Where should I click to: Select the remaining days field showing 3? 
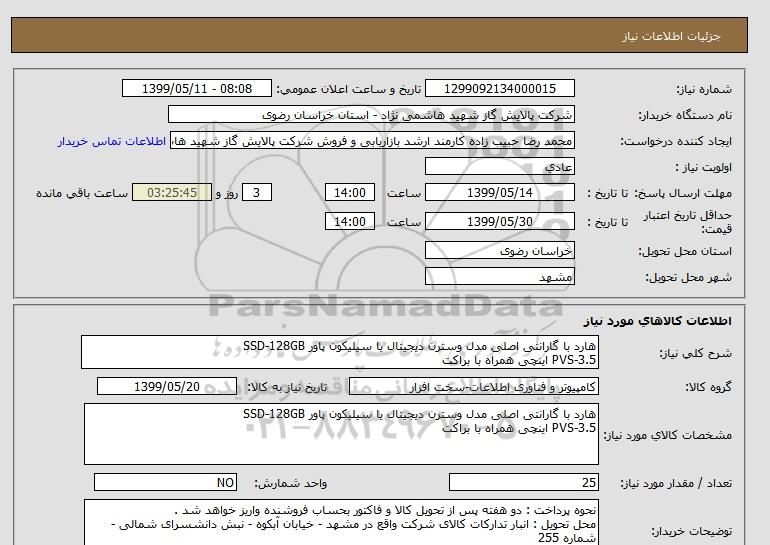coord(258,193)
